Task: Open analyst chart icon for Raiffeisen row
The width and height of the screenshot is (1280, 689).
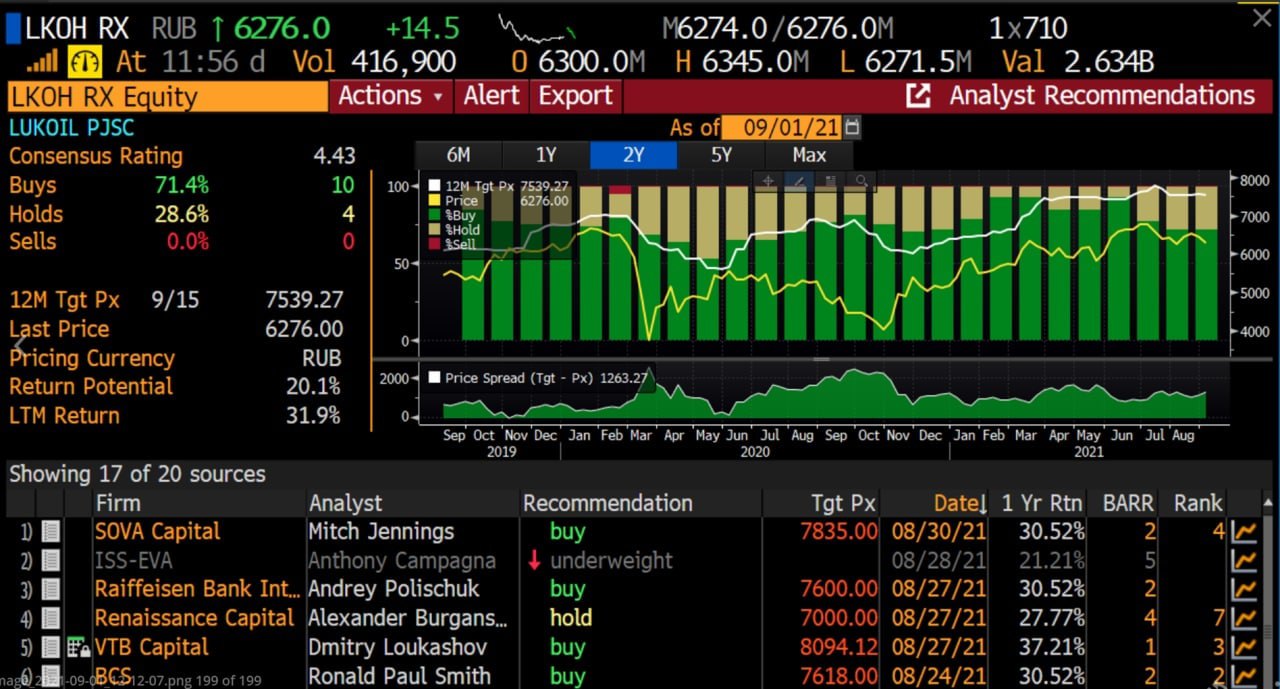Action: click(1245, 590)
